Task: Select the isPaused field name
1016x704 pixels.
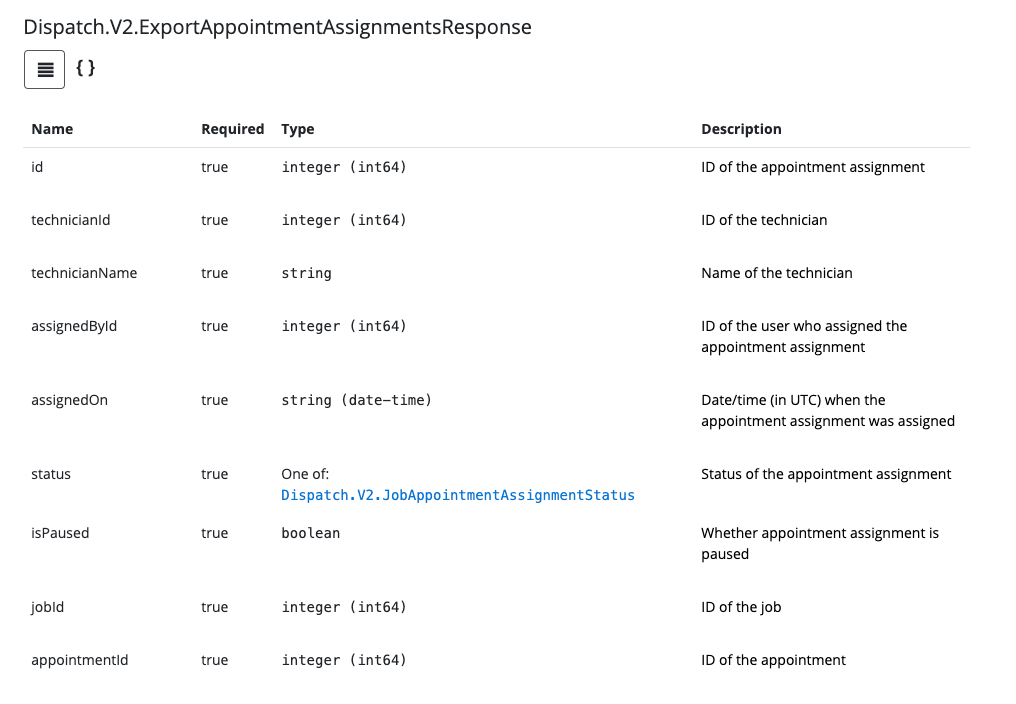Action: tap(60, 534)
